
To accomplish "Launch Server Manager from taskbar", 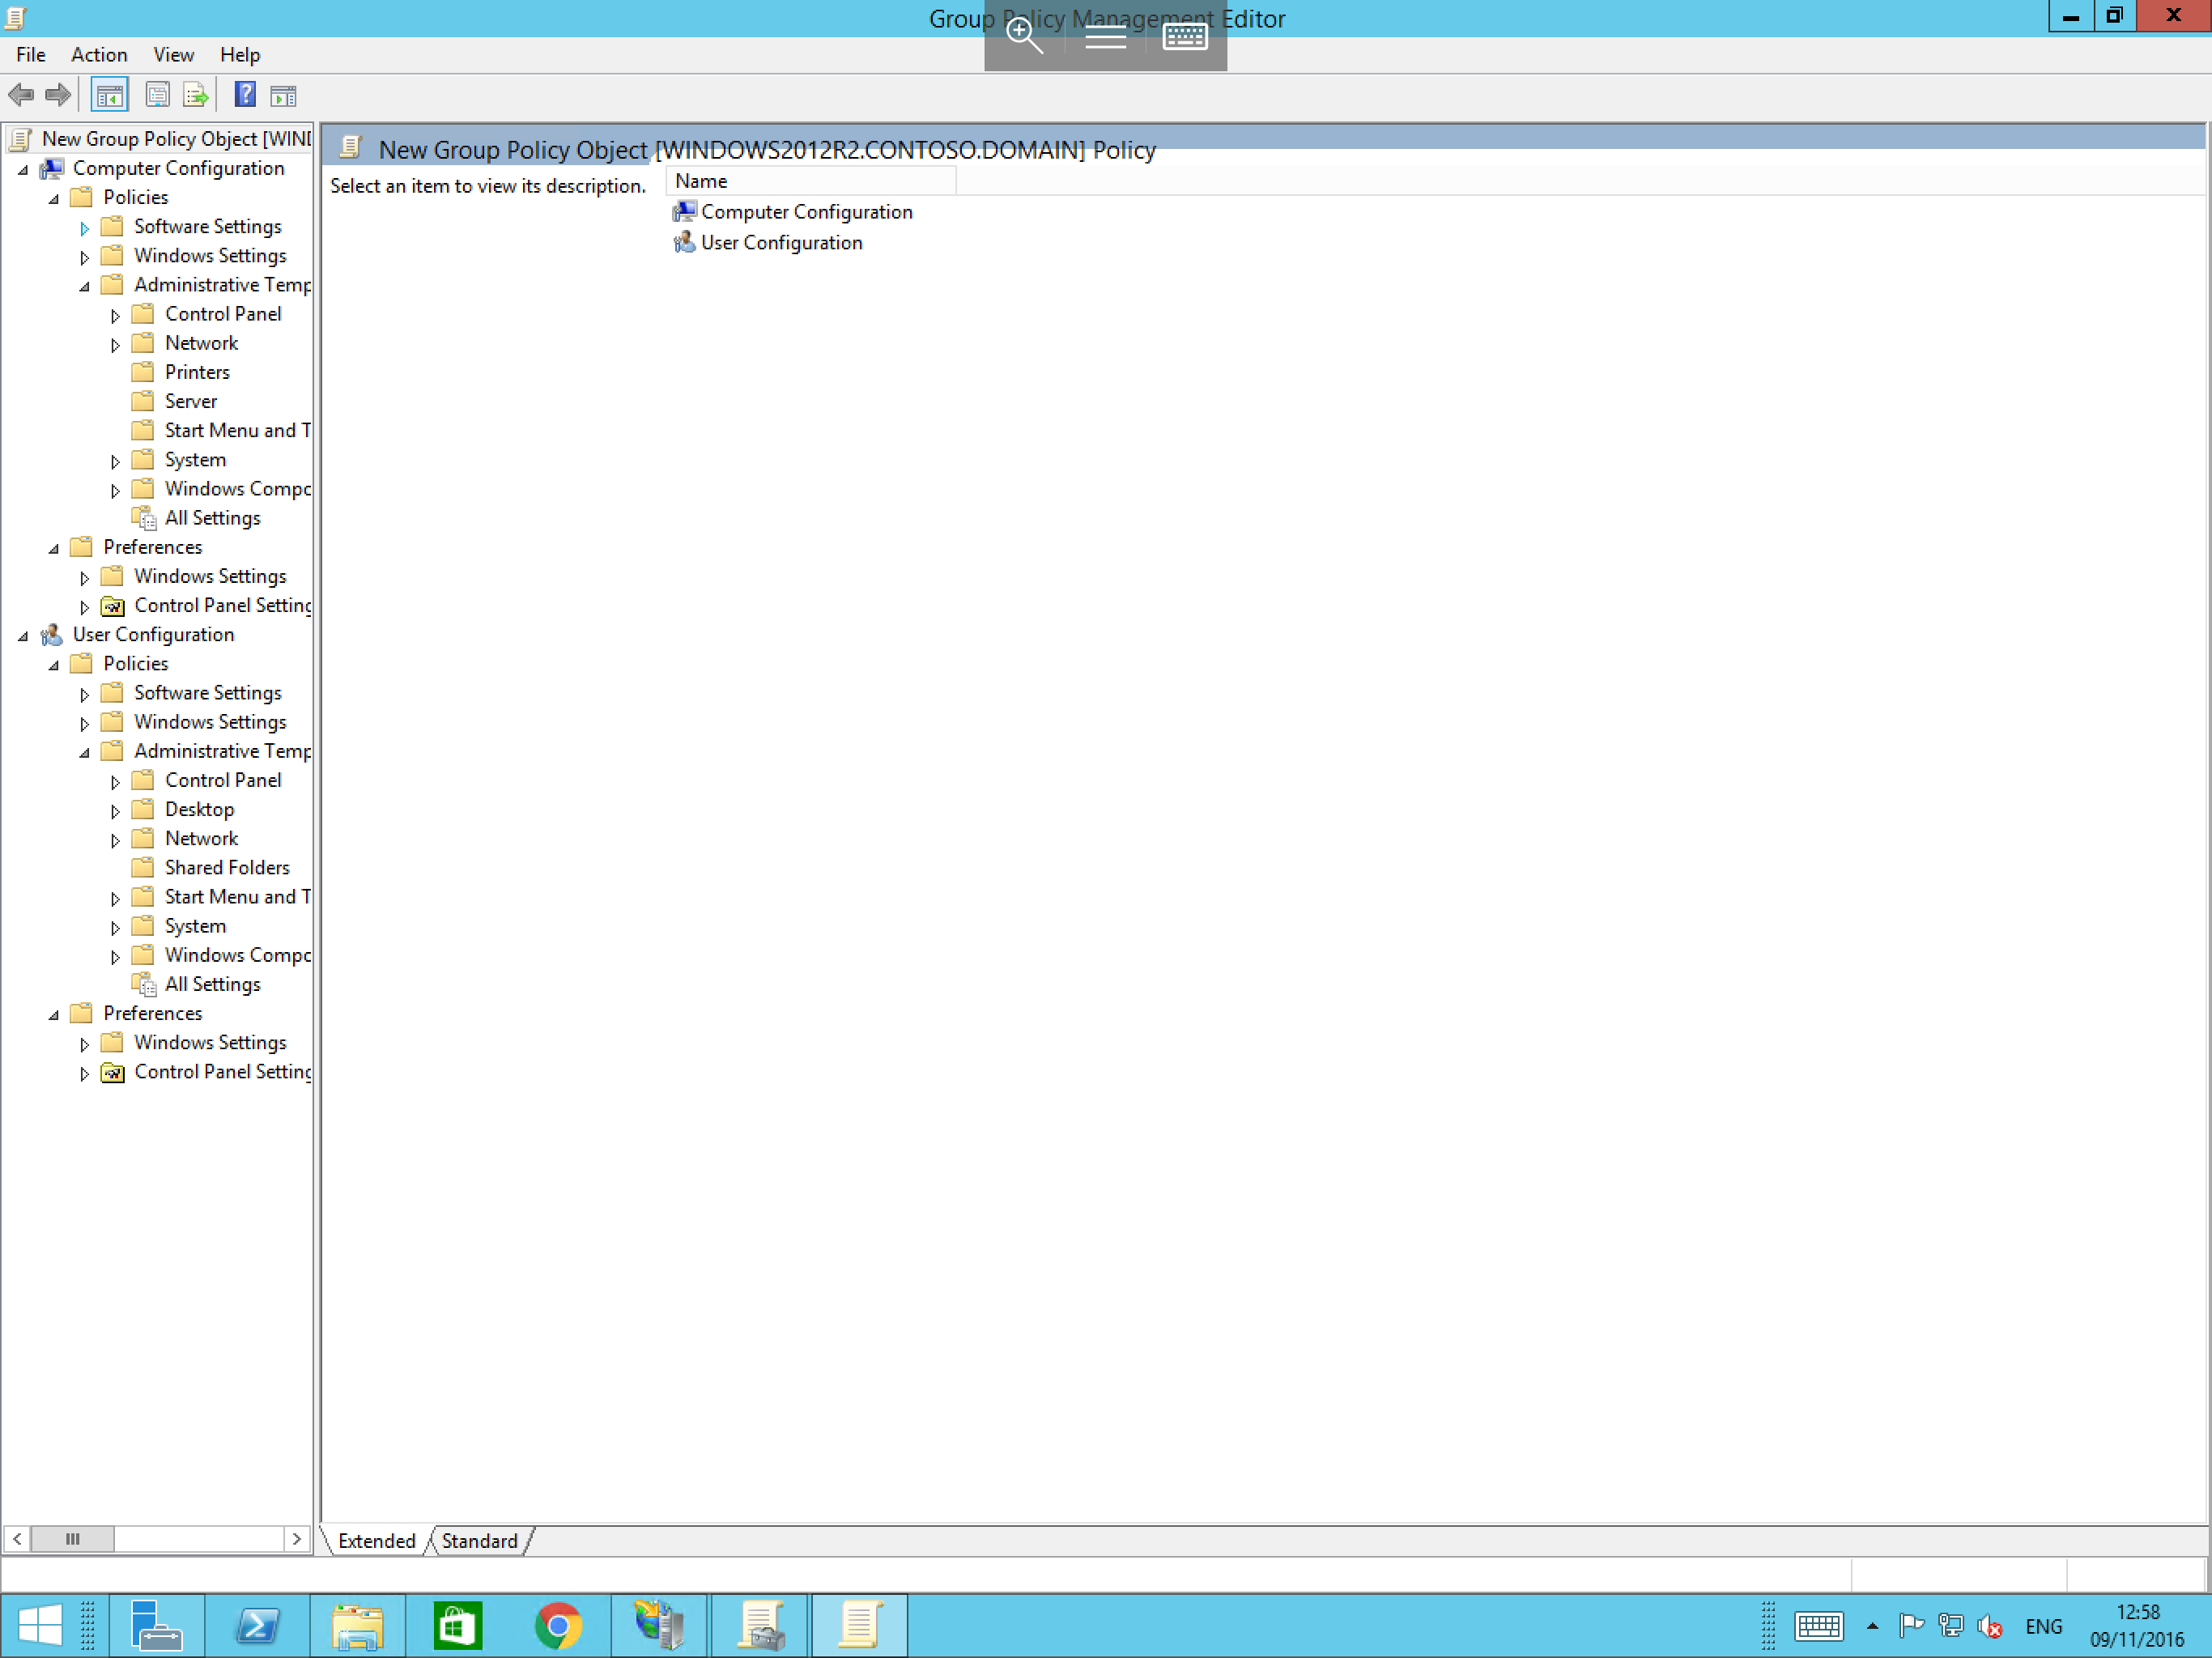I will [x=156, y=1625].
